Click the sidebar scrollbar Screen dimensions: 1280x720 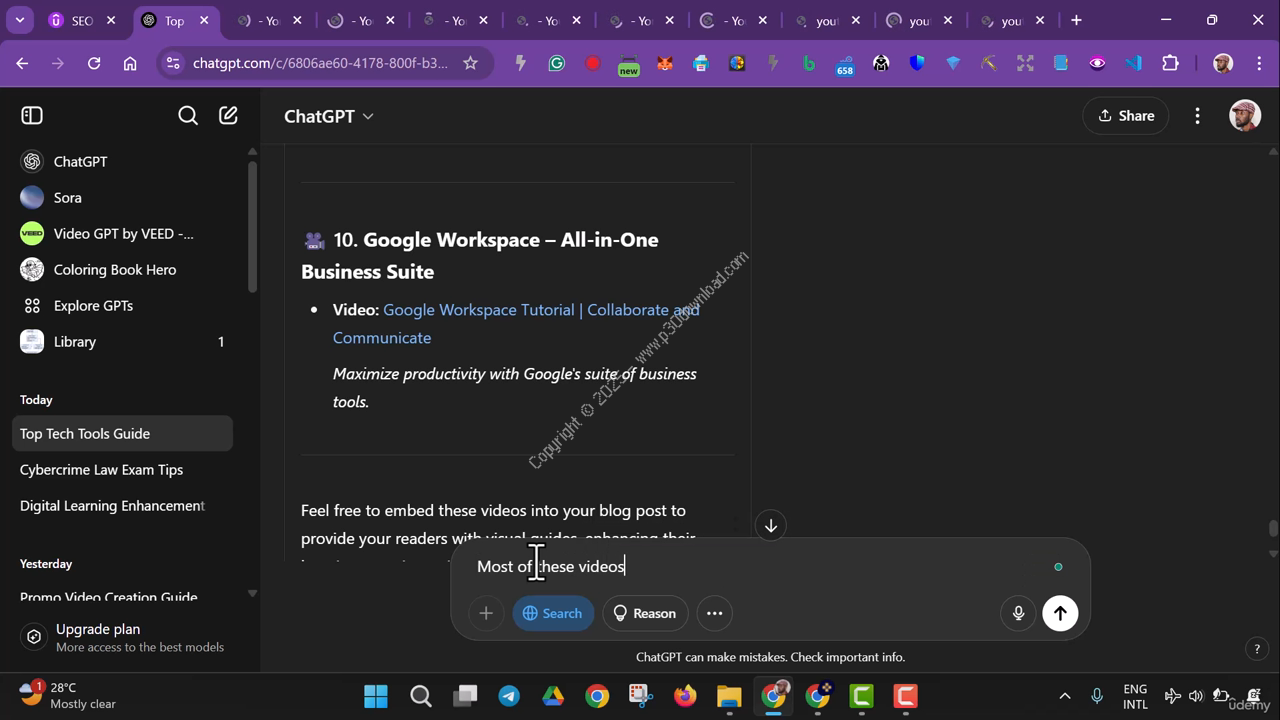tap(252, 225)
